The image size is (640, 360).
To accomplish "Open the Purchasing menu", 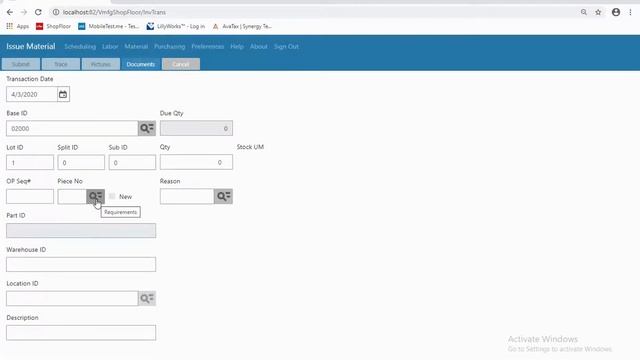I will pos(169,47).
